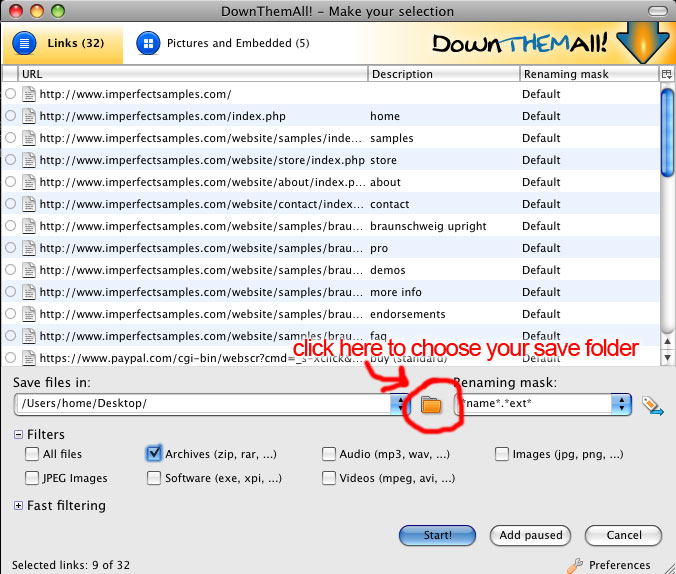Click the file icon for the pro row

(x=29, y=248)
